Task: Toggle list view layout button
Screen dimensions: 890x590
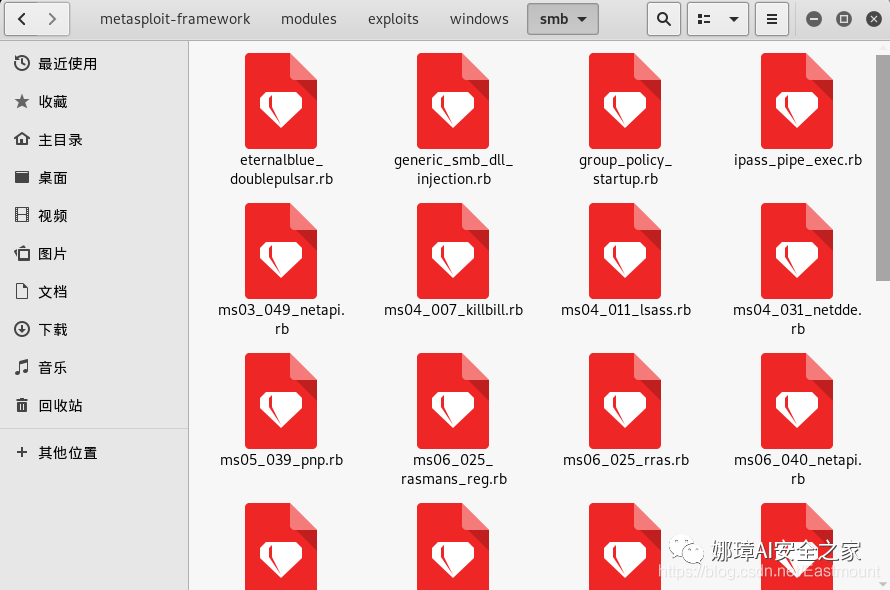Action: [x=704, y=19]
